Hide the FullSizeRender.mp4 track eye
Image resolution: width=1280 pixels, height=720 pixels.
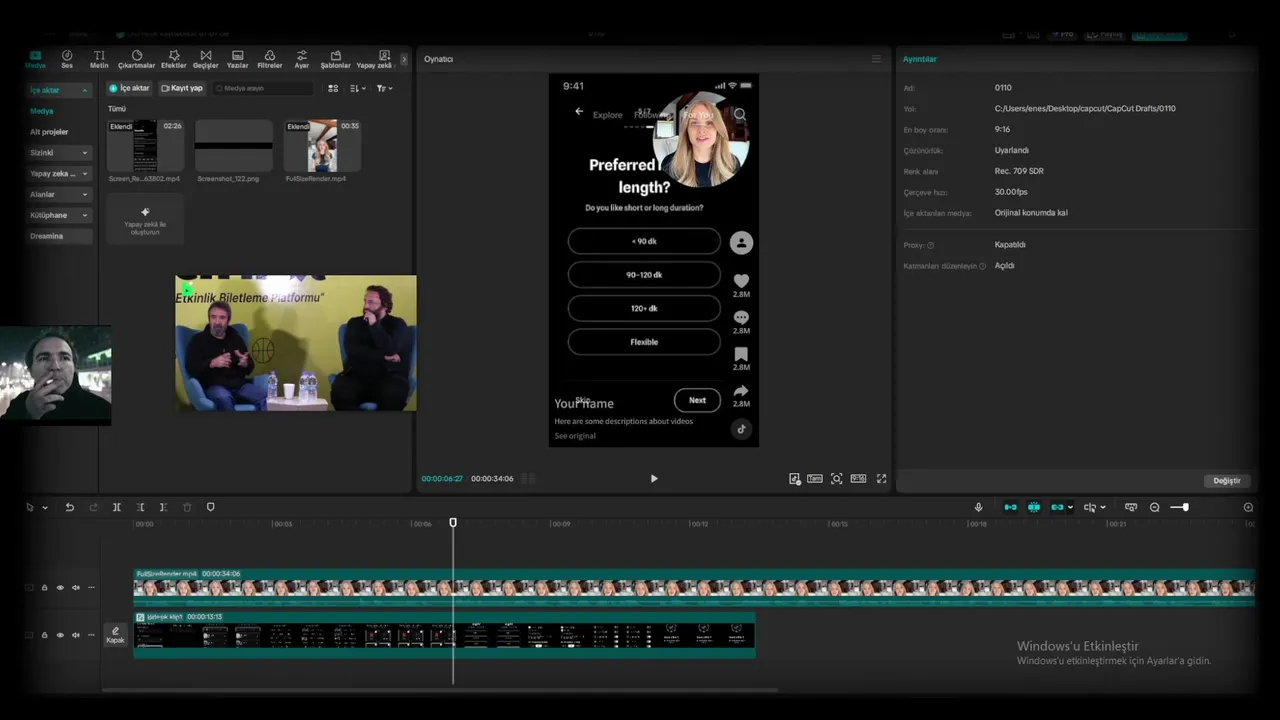coord(60,588)
